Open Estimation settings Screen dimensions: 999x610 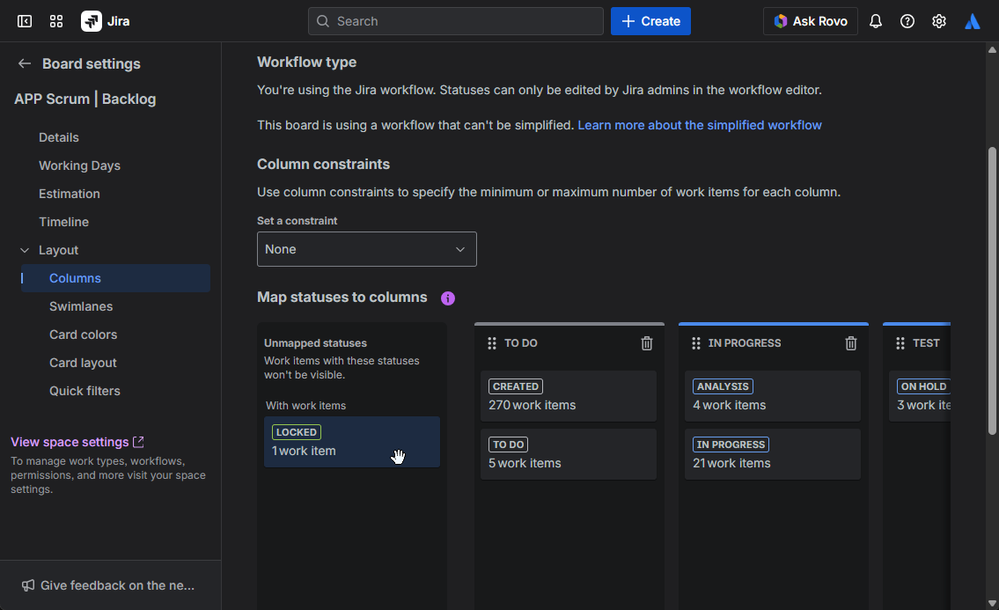click(69, 194)
